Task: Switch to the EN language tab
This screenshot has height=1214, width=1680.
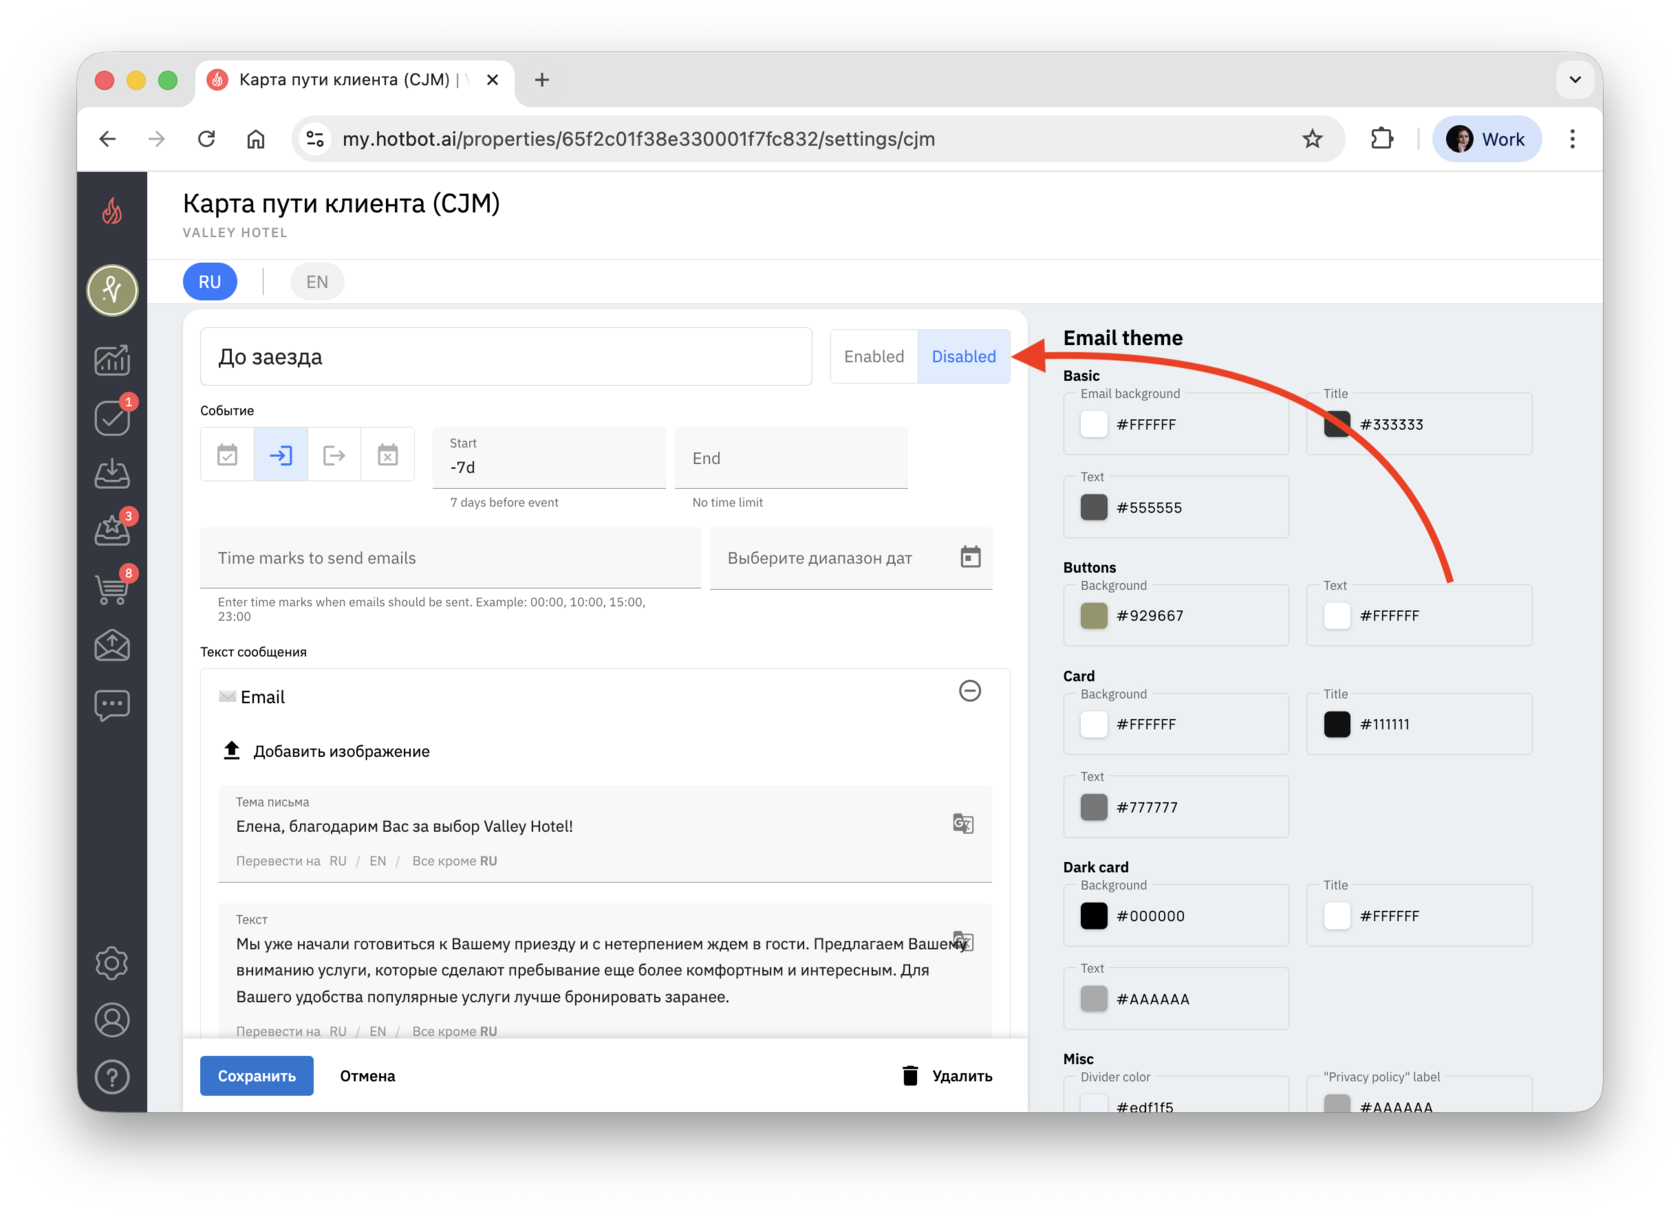Action: point(317,282)
